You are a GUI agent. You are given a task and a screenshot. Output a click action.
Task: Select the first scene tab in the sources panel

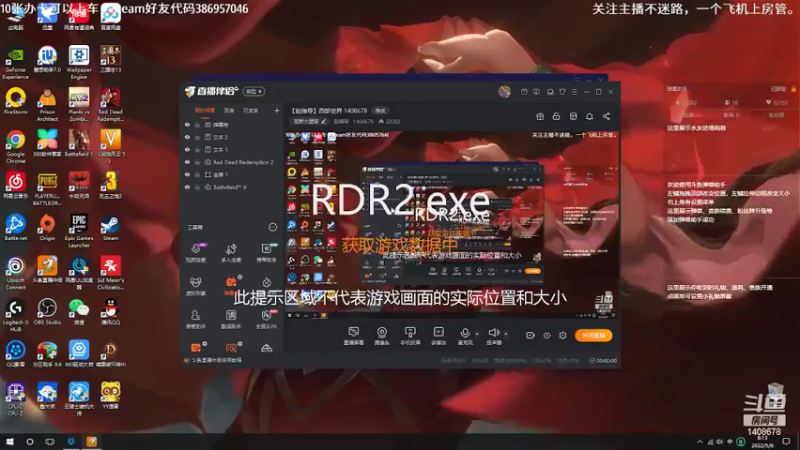205,110
